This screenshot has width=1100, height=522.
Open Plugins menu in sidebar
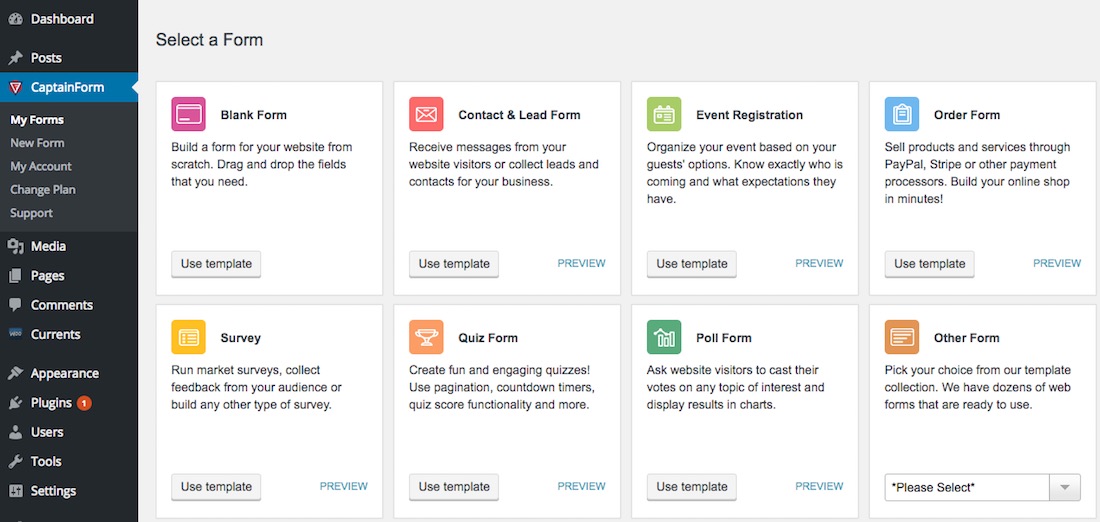[x=51, y=403]
